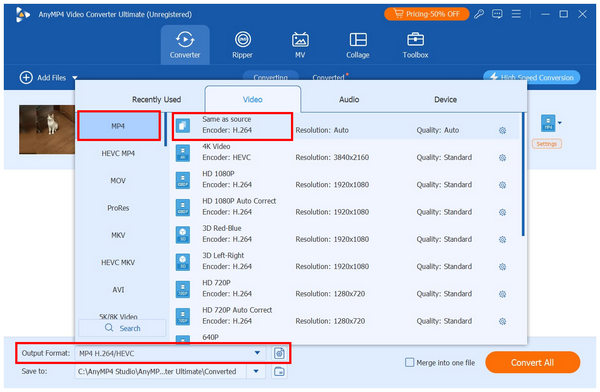Open settings gear for HD 720P
Screen dimensions: 600x392
pyautogui.click(x=502, y=294)
